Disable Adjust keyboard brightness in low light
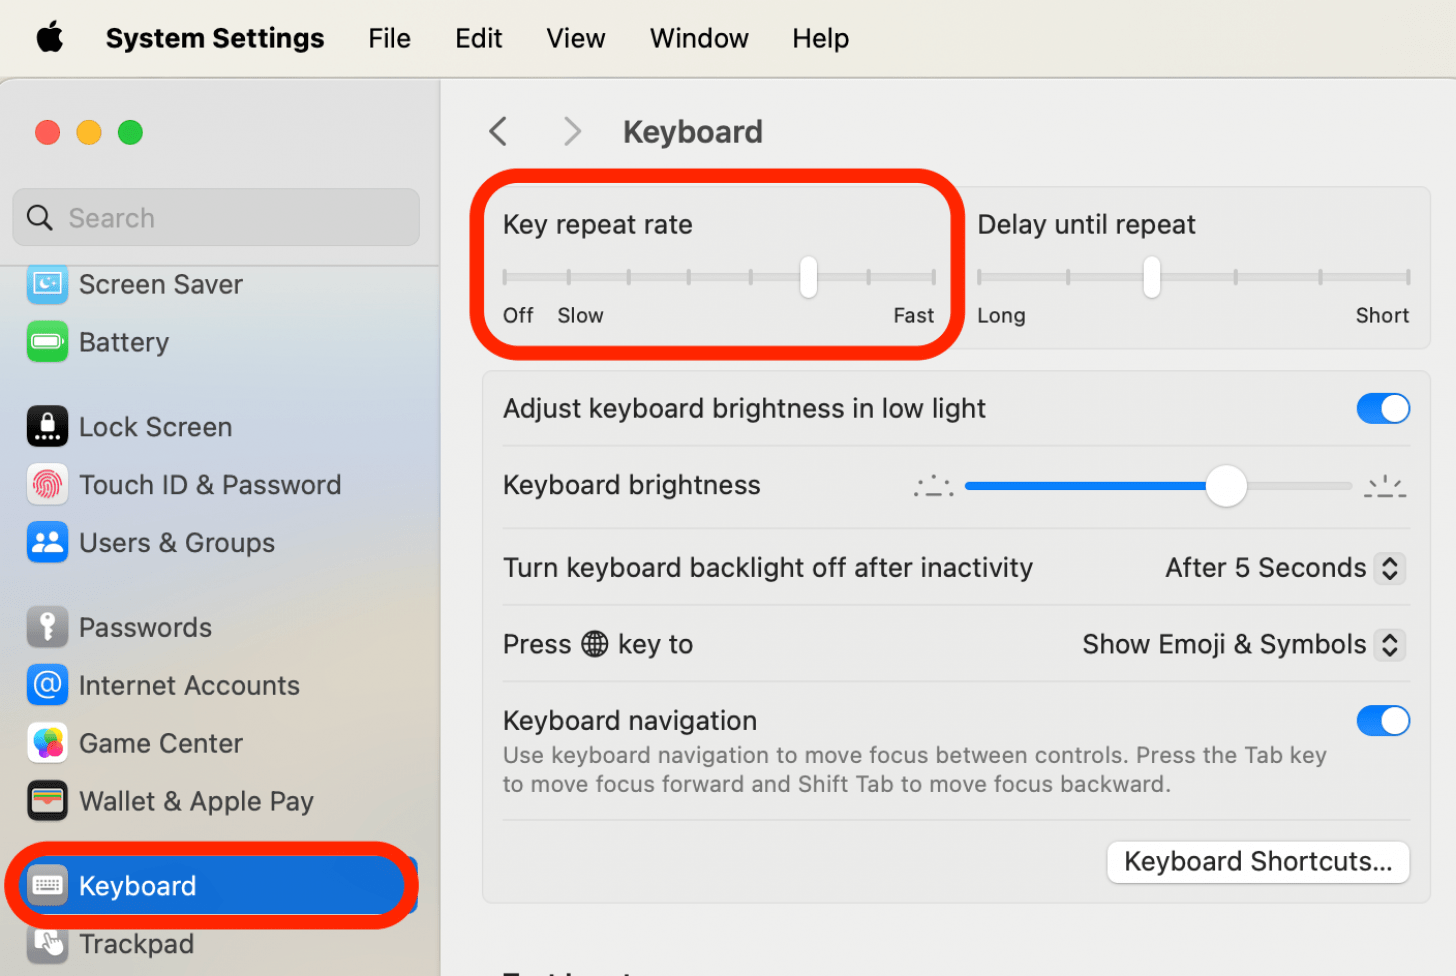 [x=1383, y=408]
